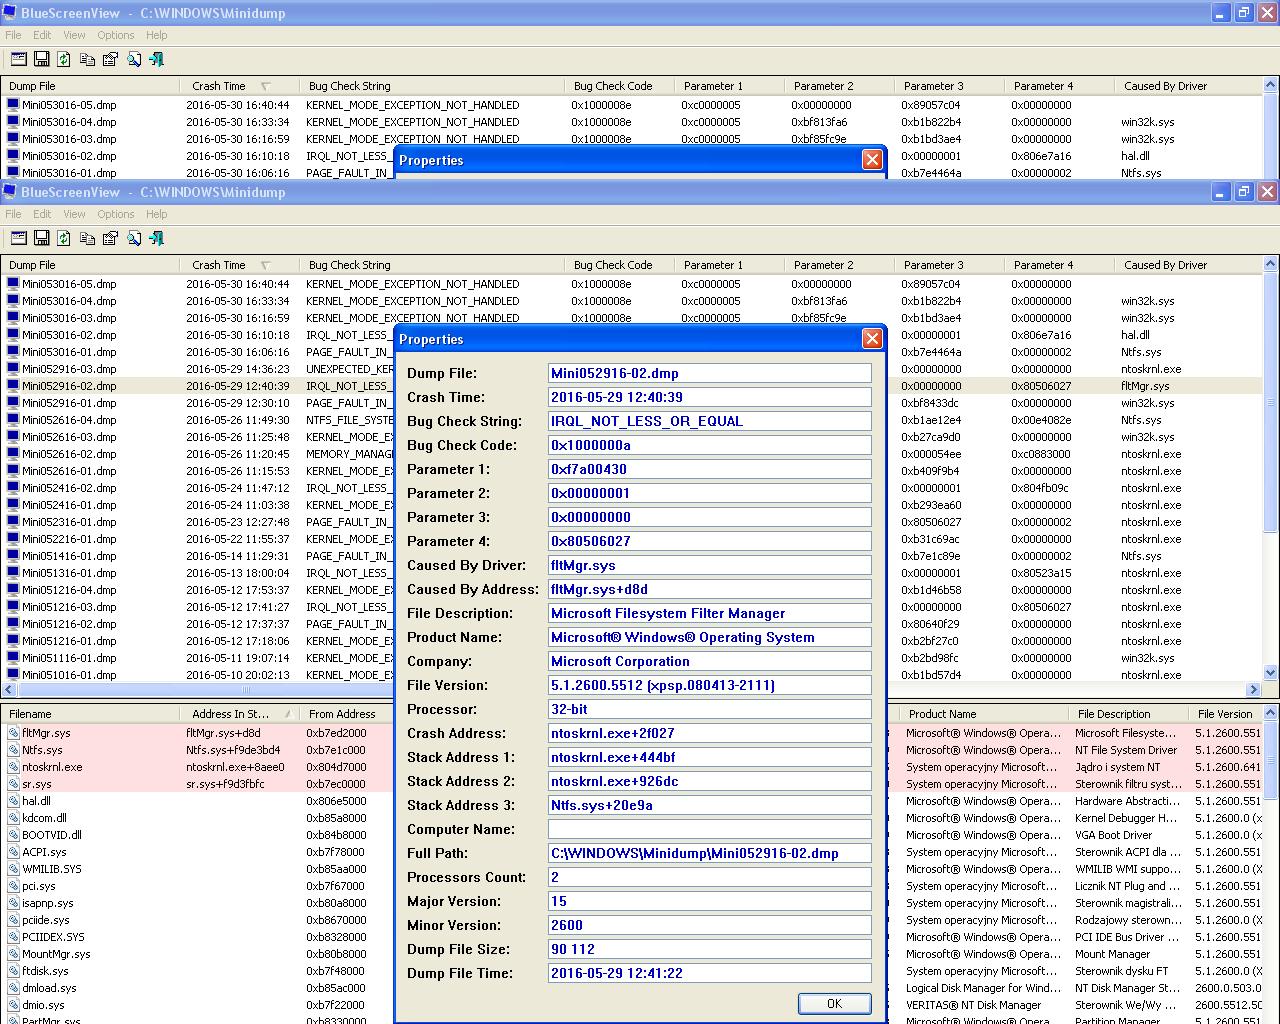Click the Exit door icon in lower toolbar
Viewport: 1280px width, 1024px height.
point(157,238)
